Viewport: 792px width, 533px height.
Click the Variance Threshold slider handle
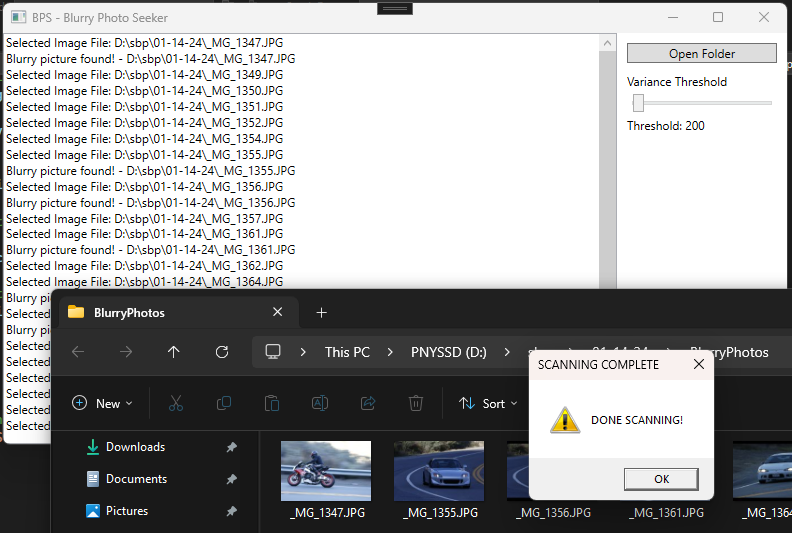click(638, 103)
